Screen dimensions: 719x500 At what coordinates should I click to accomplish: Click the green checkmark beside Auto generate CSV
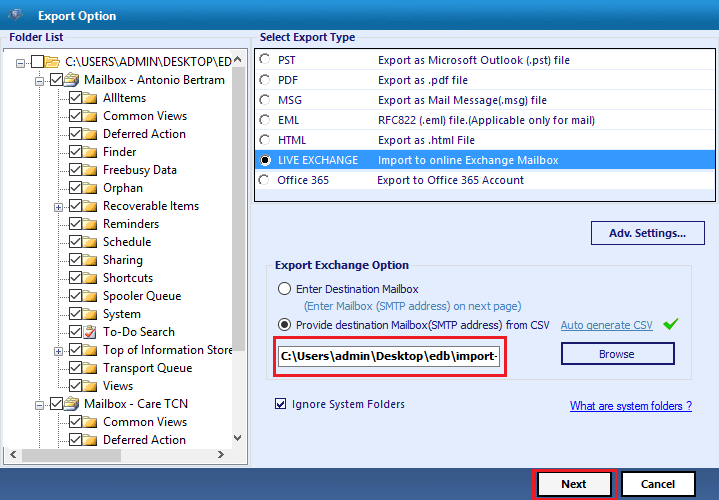click(670, 324)
